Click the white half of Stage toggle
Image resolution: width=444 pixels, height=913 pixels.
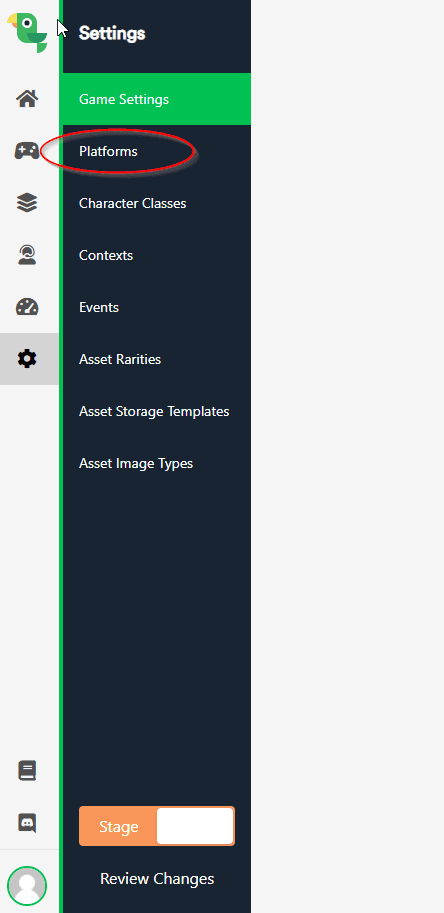tap(195, 826)
